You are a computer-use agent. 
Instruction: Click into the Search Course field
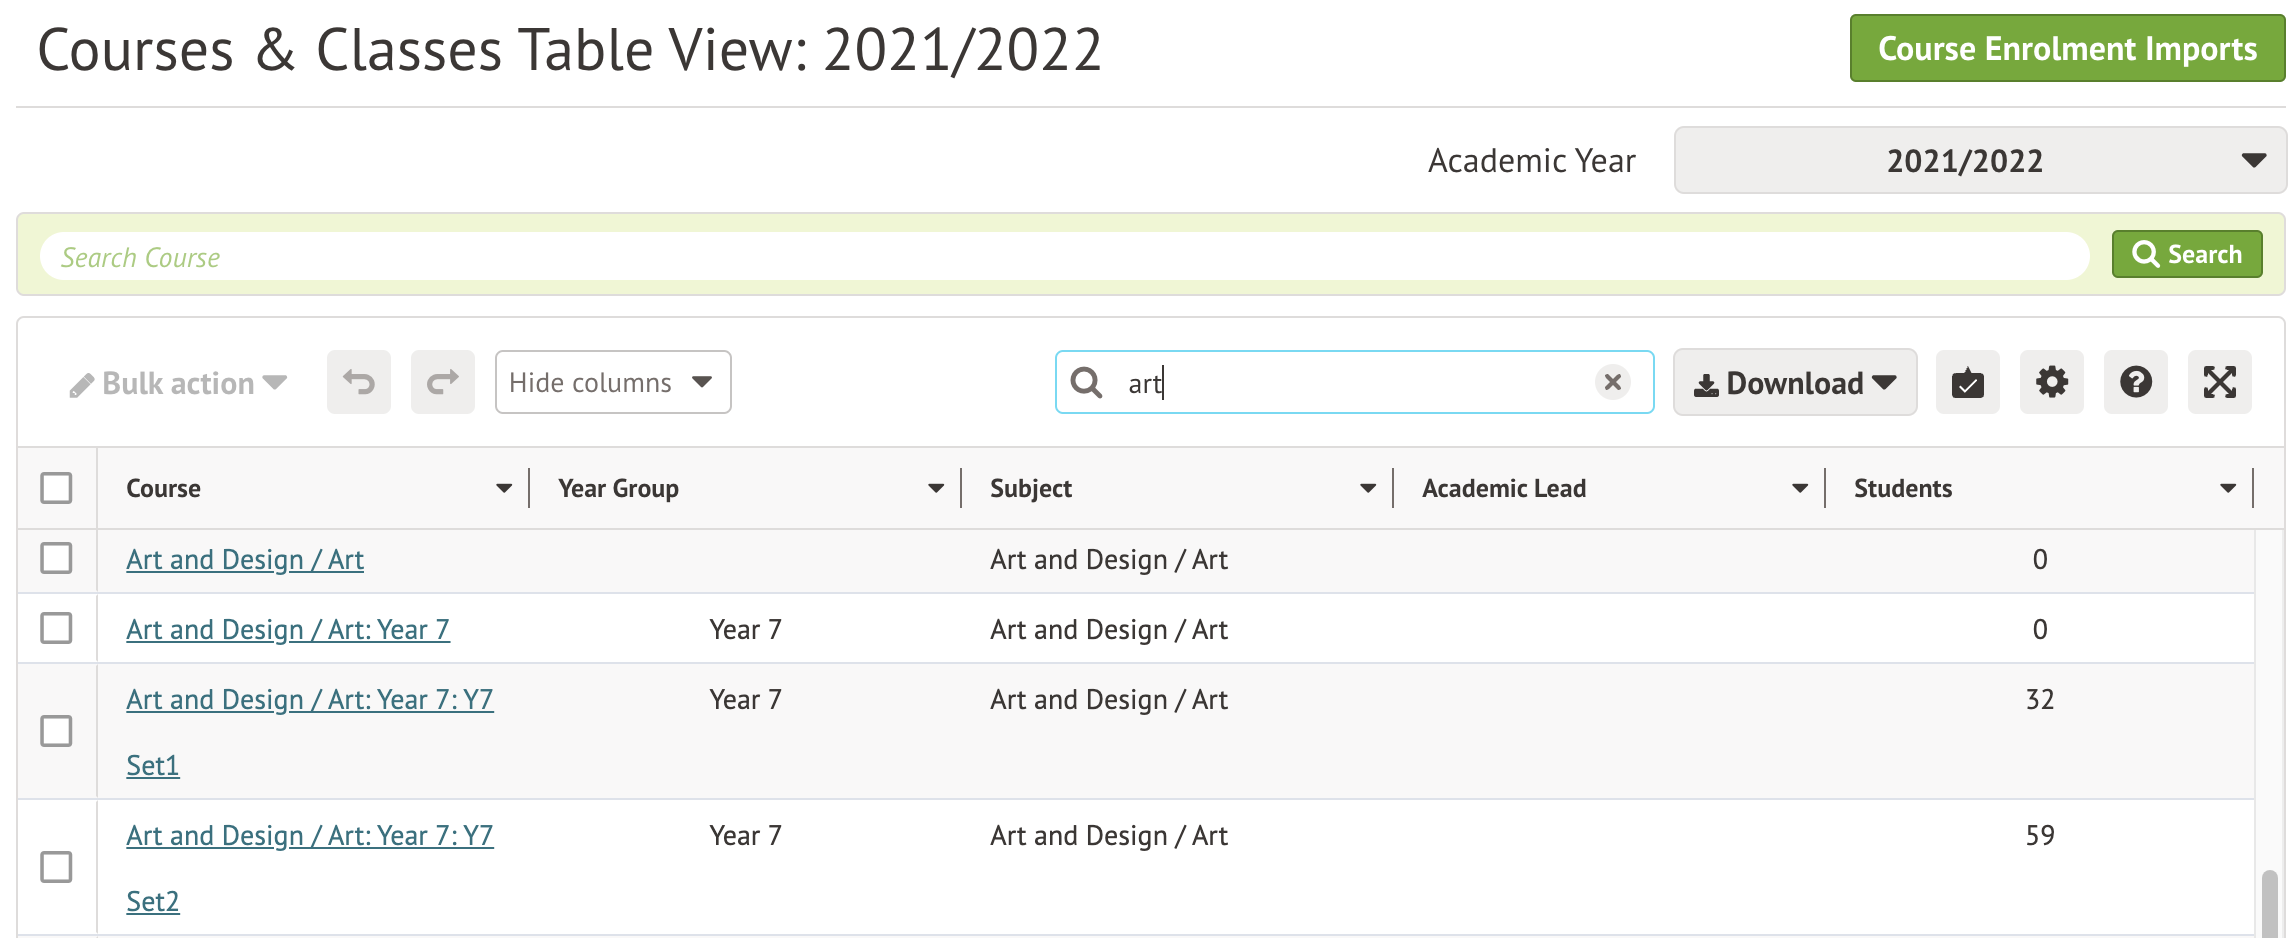pos(1064,257)
